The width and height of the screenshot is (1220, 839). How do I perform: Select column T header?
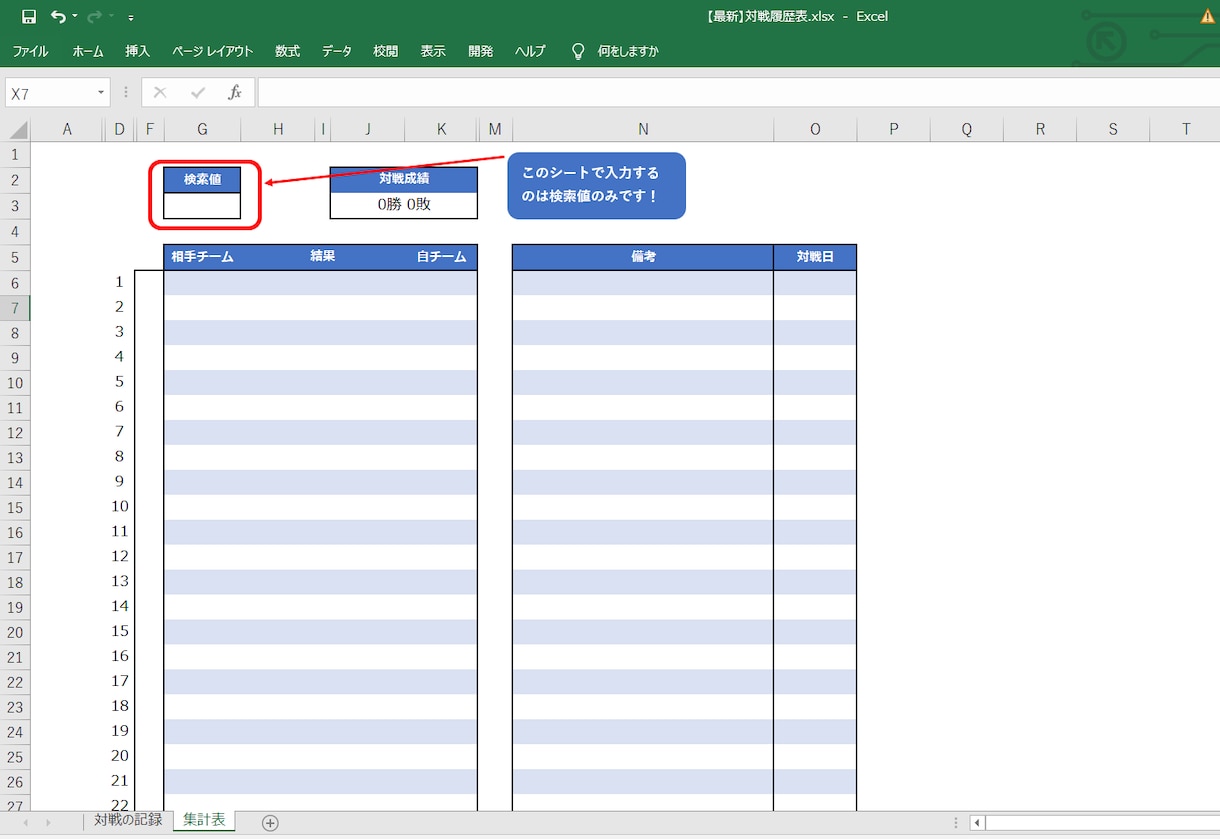pos(1186,129)
